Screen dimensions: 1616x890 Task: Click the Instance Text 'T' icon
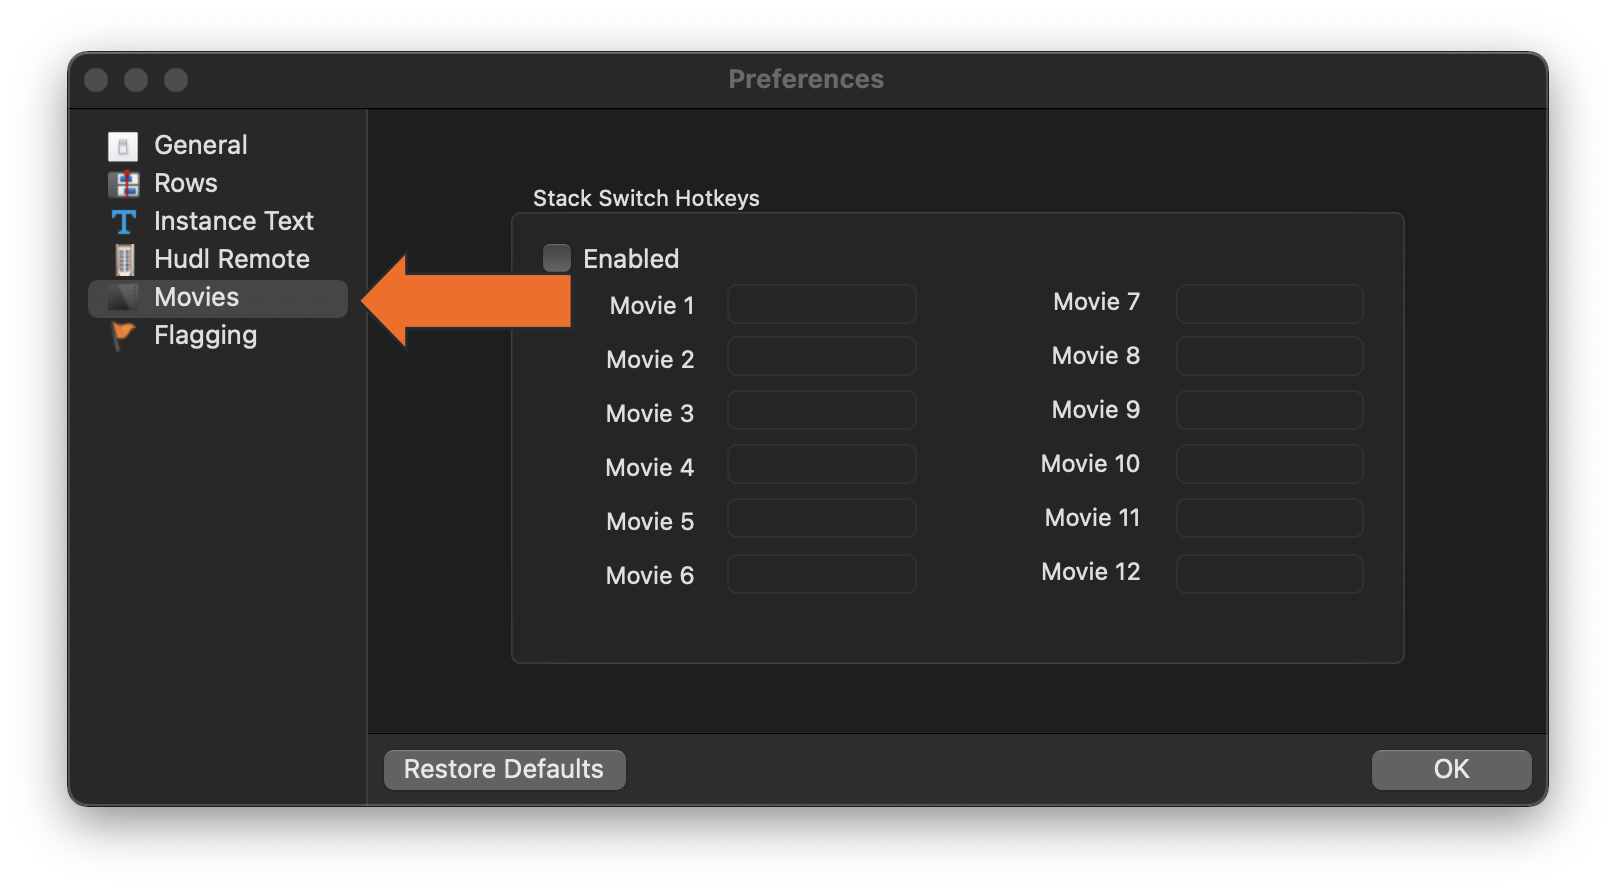click(123, 222)
